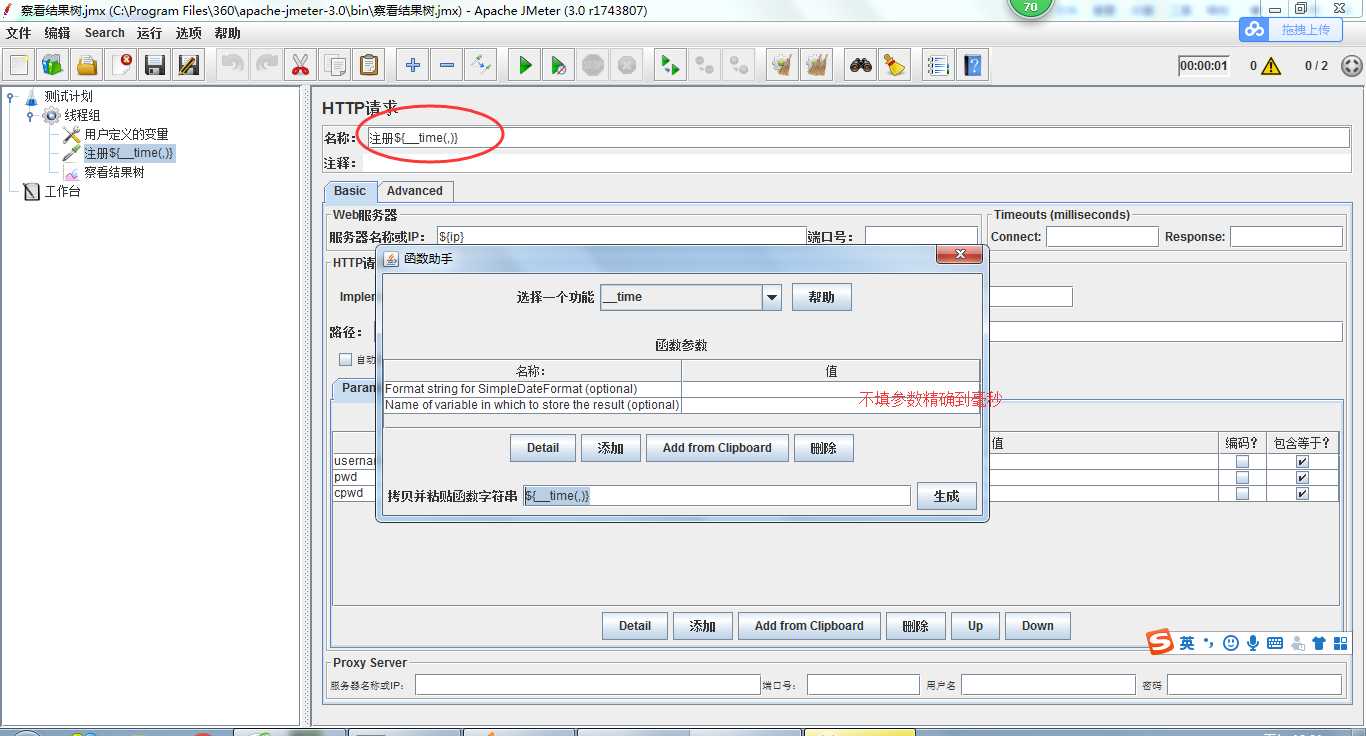
Task: Toggle the 包含等于 checkbox in cpwd row
Action: pos(1302,494)
